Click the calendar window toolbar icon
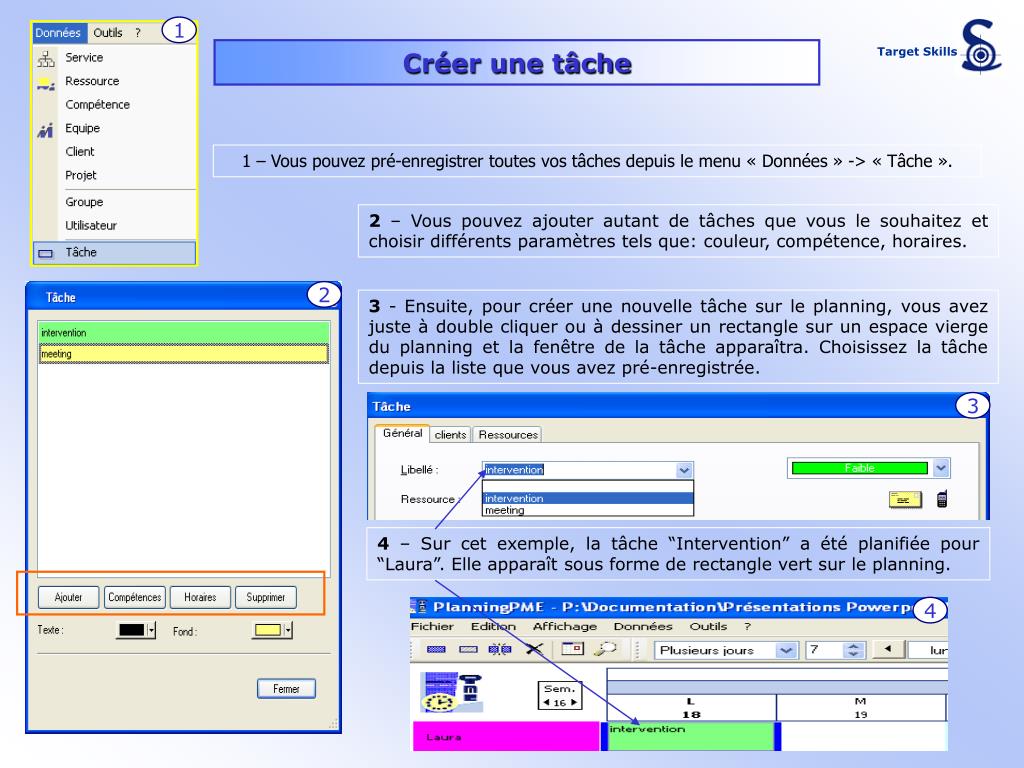 point(572,648)
